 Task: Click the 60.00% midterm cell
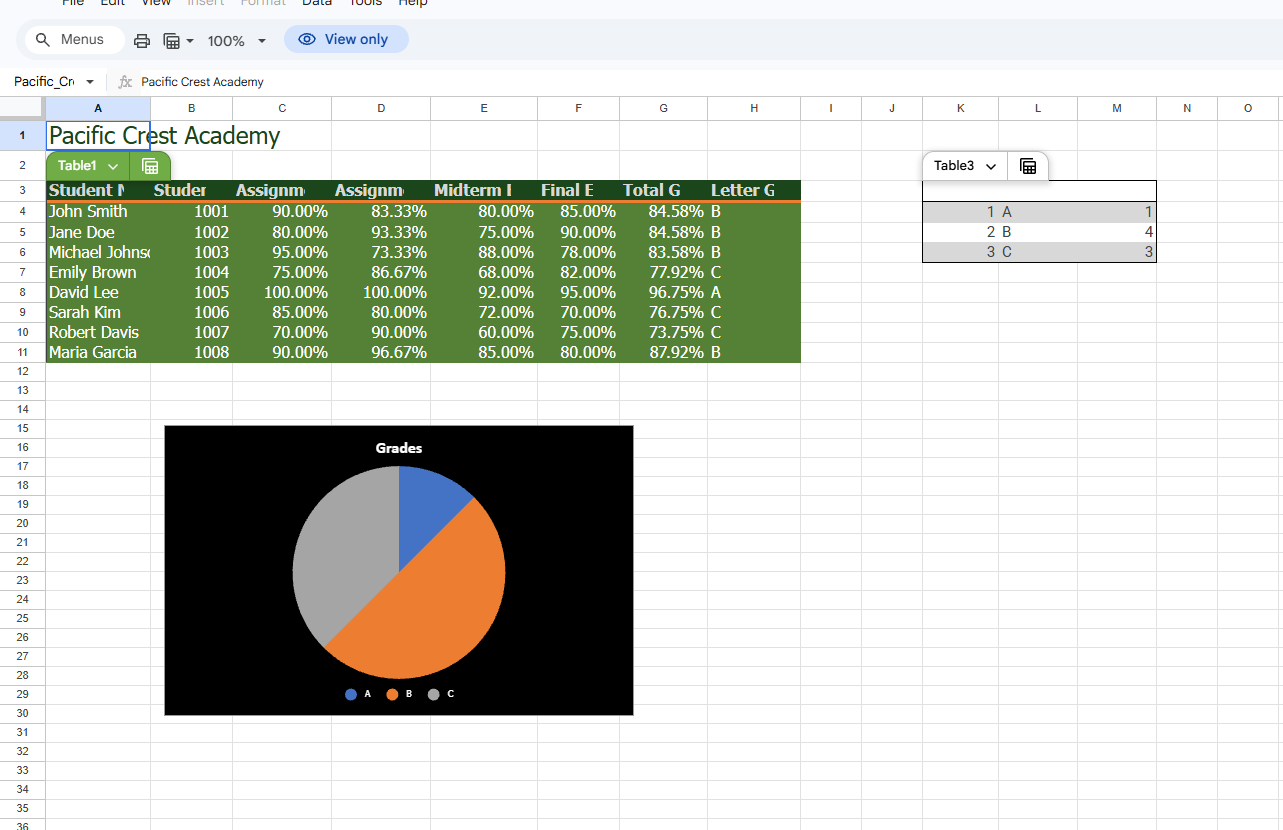click(x=484, y=332)
